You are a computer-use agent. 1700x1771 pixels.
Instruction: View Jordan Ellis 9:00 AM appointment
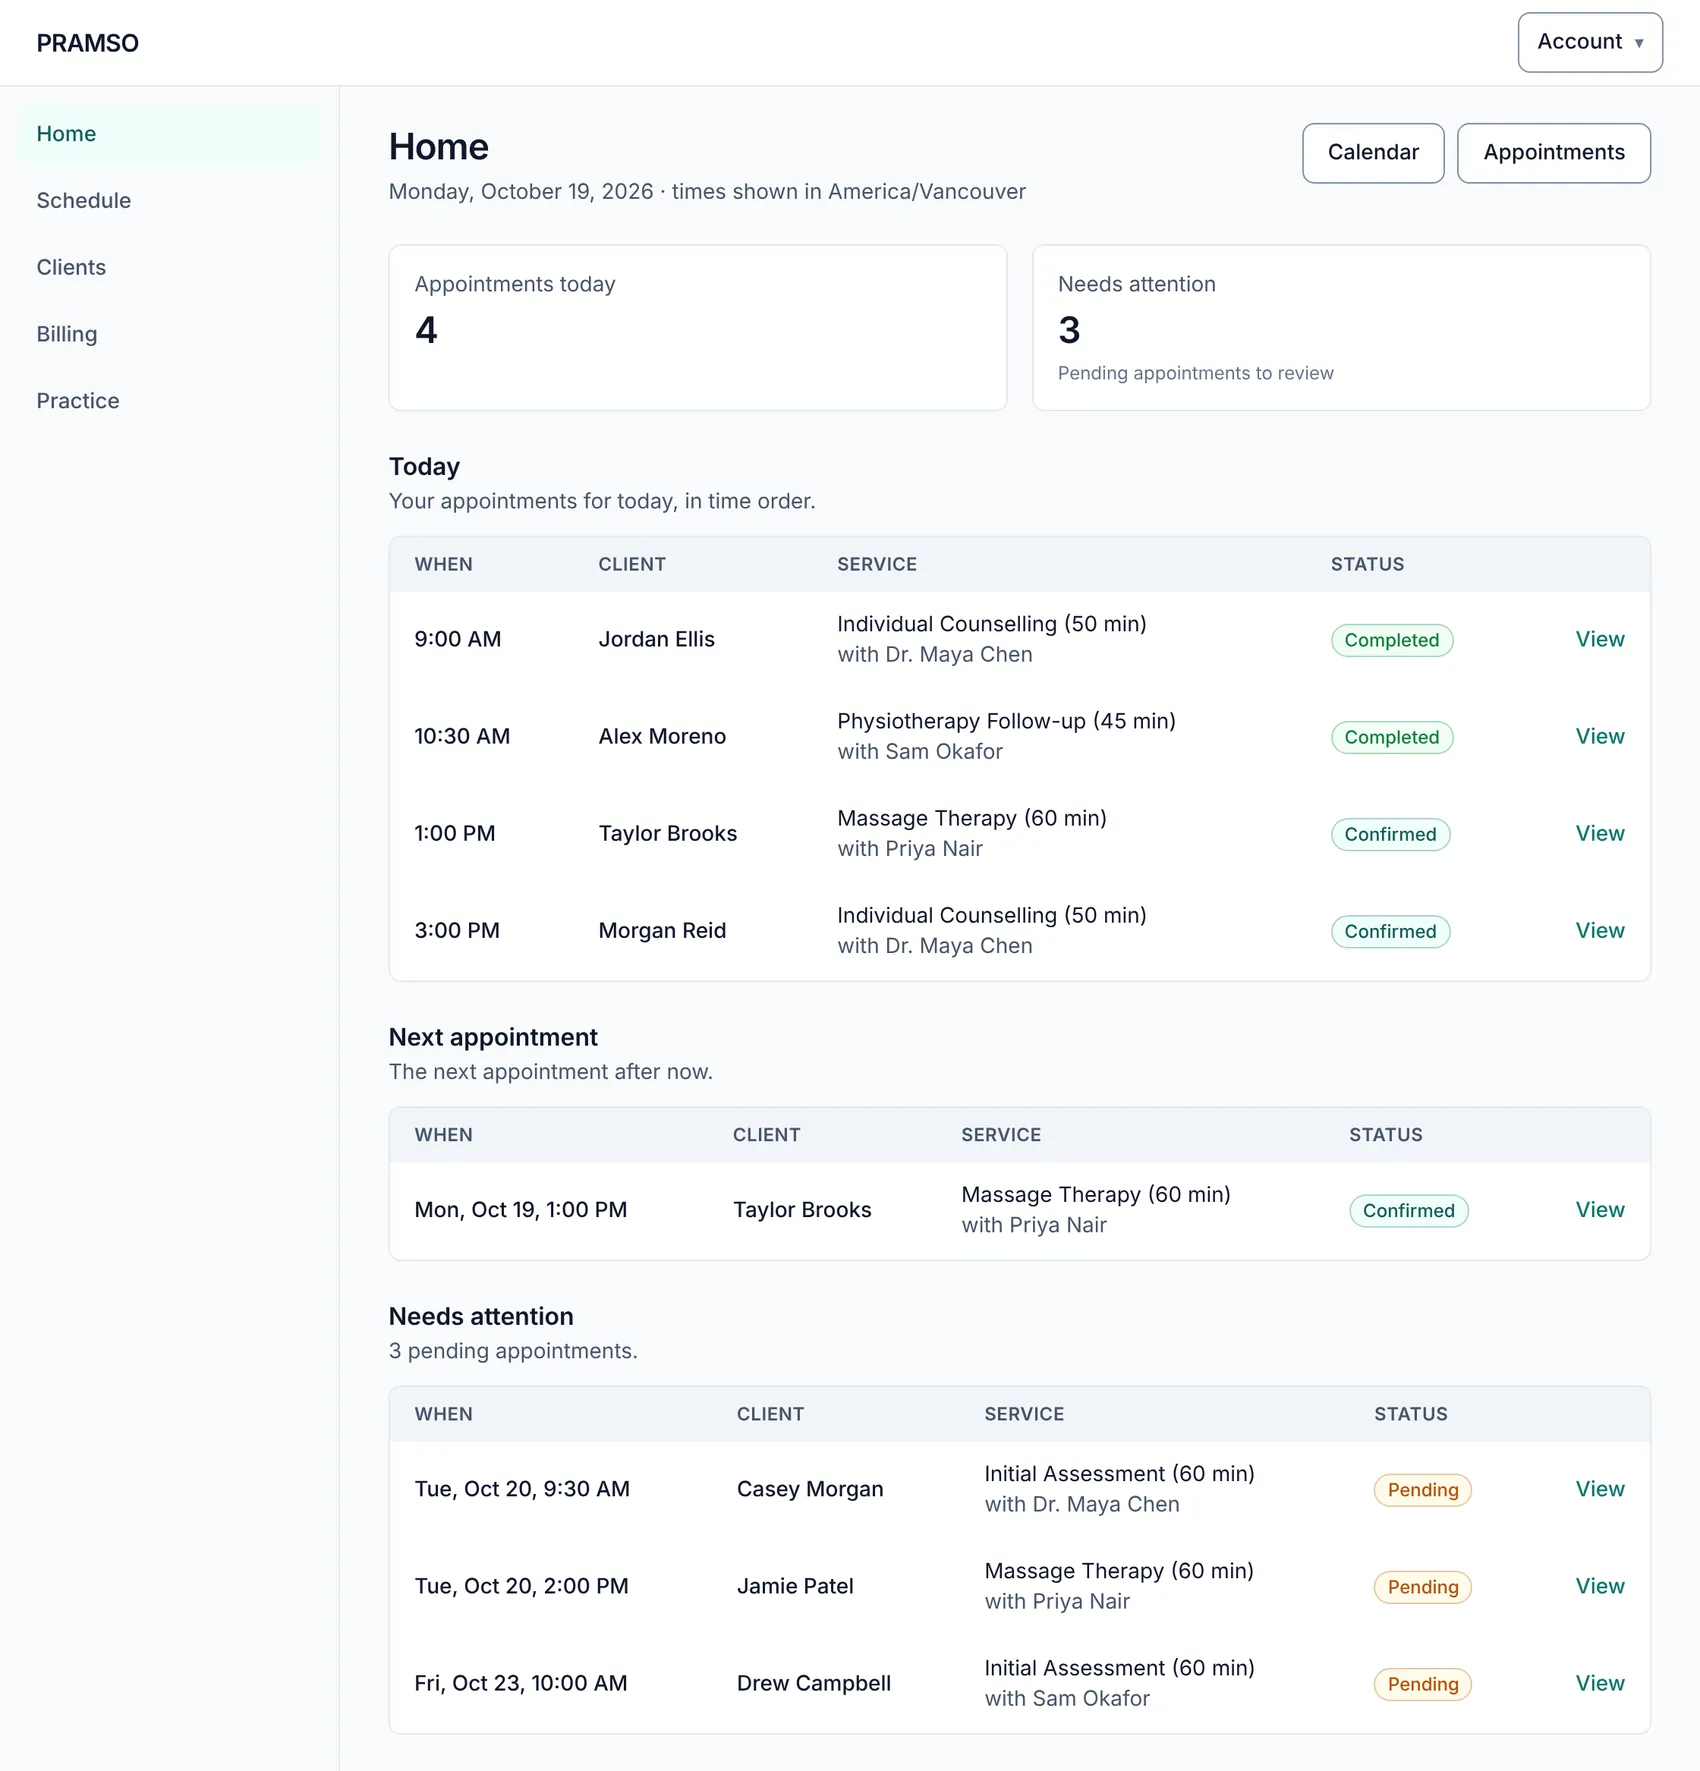tap(1599, 639)
